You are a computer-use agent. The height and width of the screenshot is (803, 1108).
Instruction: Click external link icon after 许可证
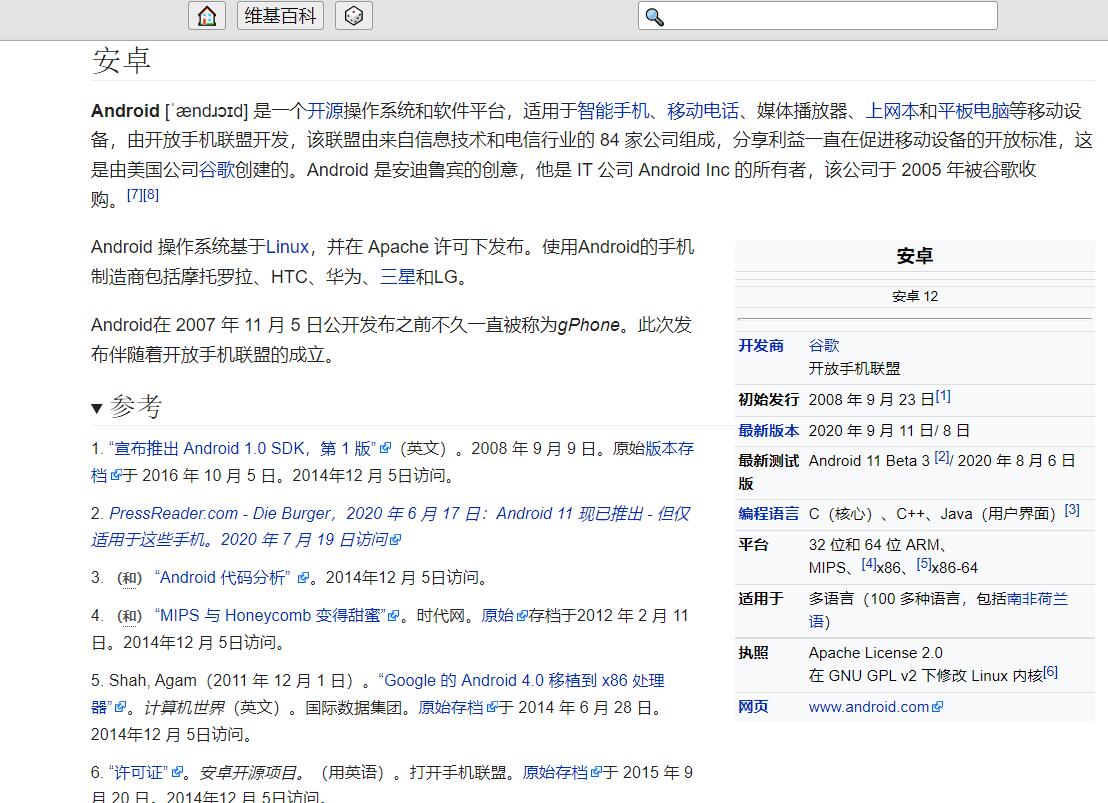pos(177,773)
